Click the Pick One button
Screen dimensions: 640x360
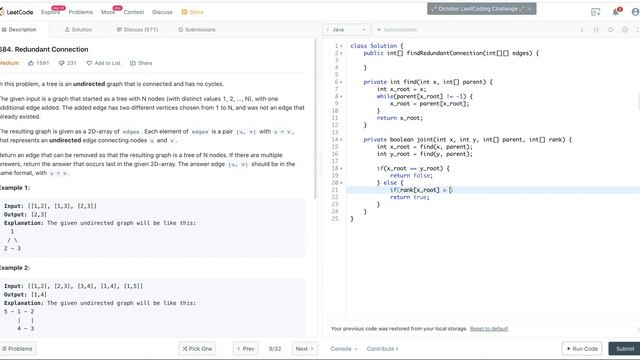(197, 349)
